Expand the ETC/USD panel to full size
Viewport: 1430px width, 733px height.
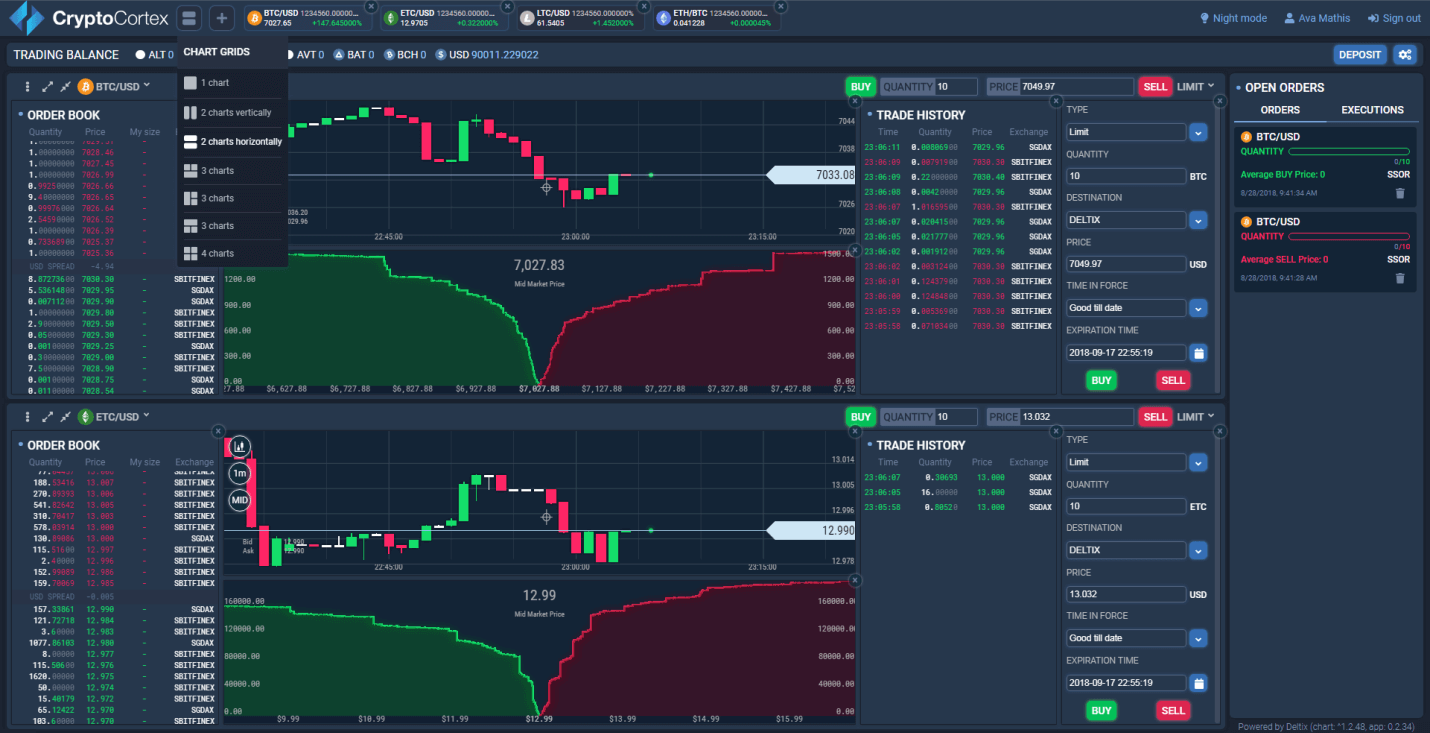[x=47, y=417]
